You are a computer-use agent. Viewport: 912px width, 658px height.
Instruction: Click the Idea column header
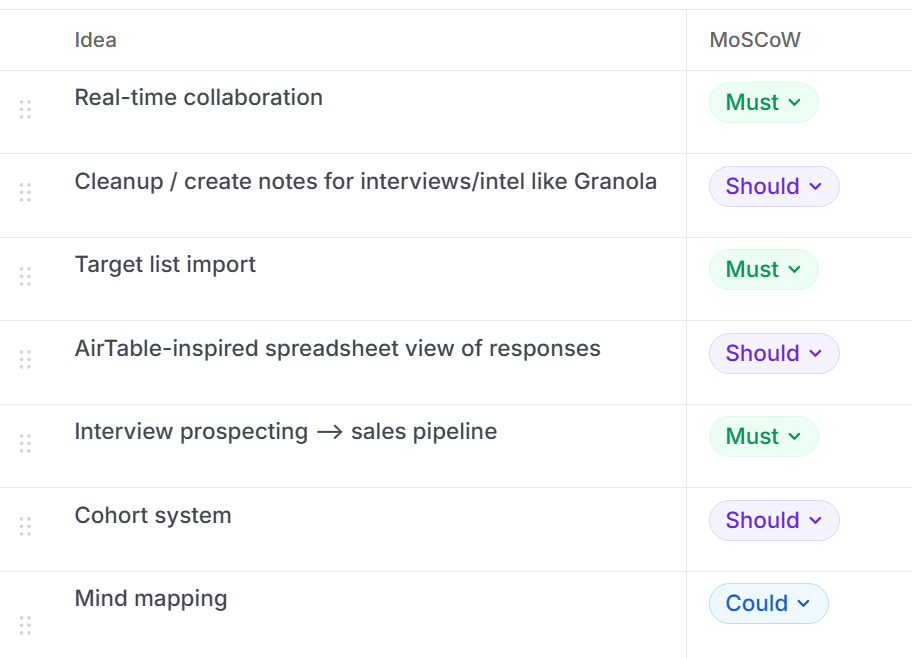[95, 40]
